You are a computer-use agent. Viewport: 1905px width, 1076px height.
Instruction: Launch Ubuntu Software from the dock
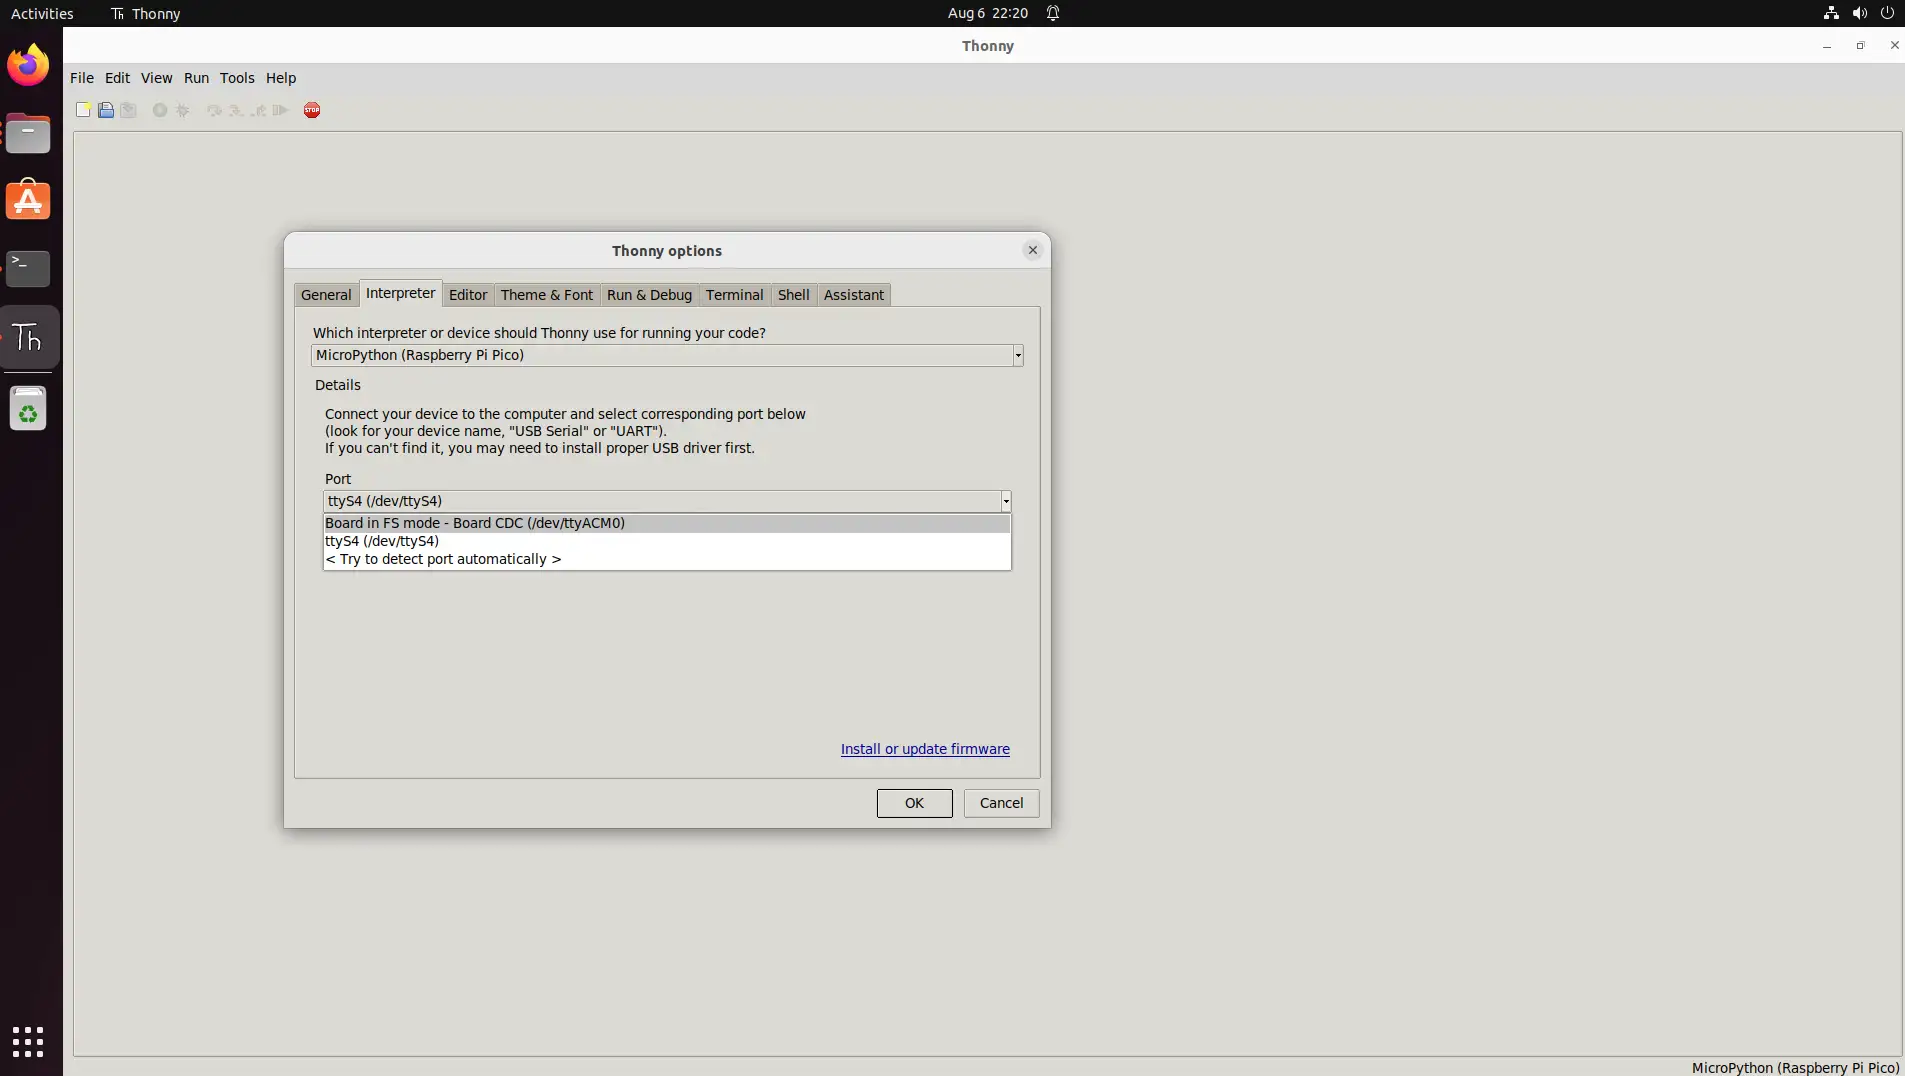click(28, 201)
